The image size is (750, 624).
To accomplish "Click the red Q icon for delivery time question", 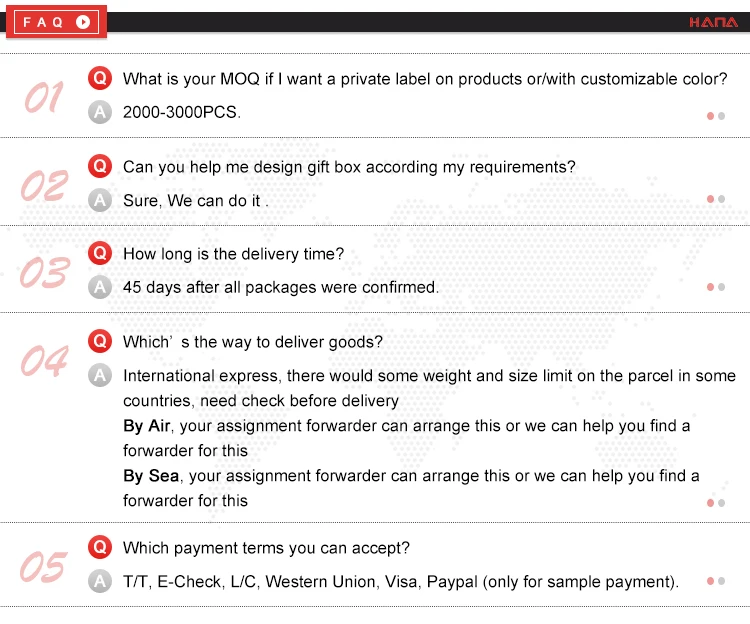I will point(100,253).
